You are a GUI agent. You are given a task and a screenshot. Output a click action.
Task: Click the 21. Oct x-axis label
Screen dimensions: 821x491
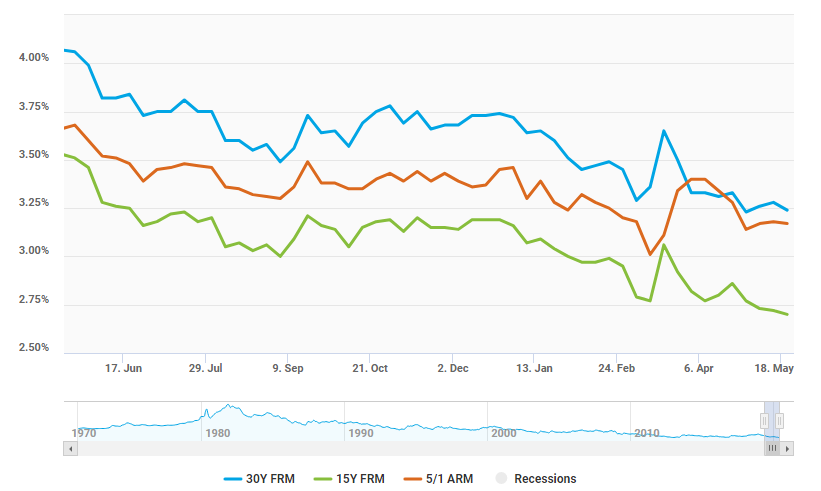coord(370,368)
